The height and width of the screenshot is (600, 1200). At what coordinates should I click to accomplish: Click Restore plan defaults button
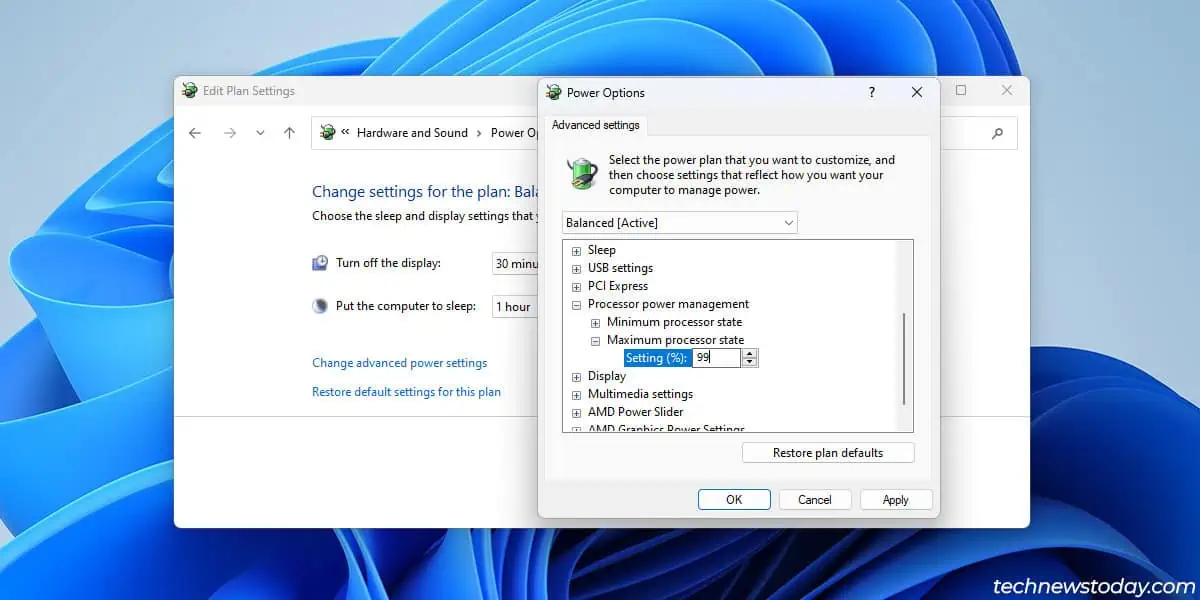coord(828,453)
